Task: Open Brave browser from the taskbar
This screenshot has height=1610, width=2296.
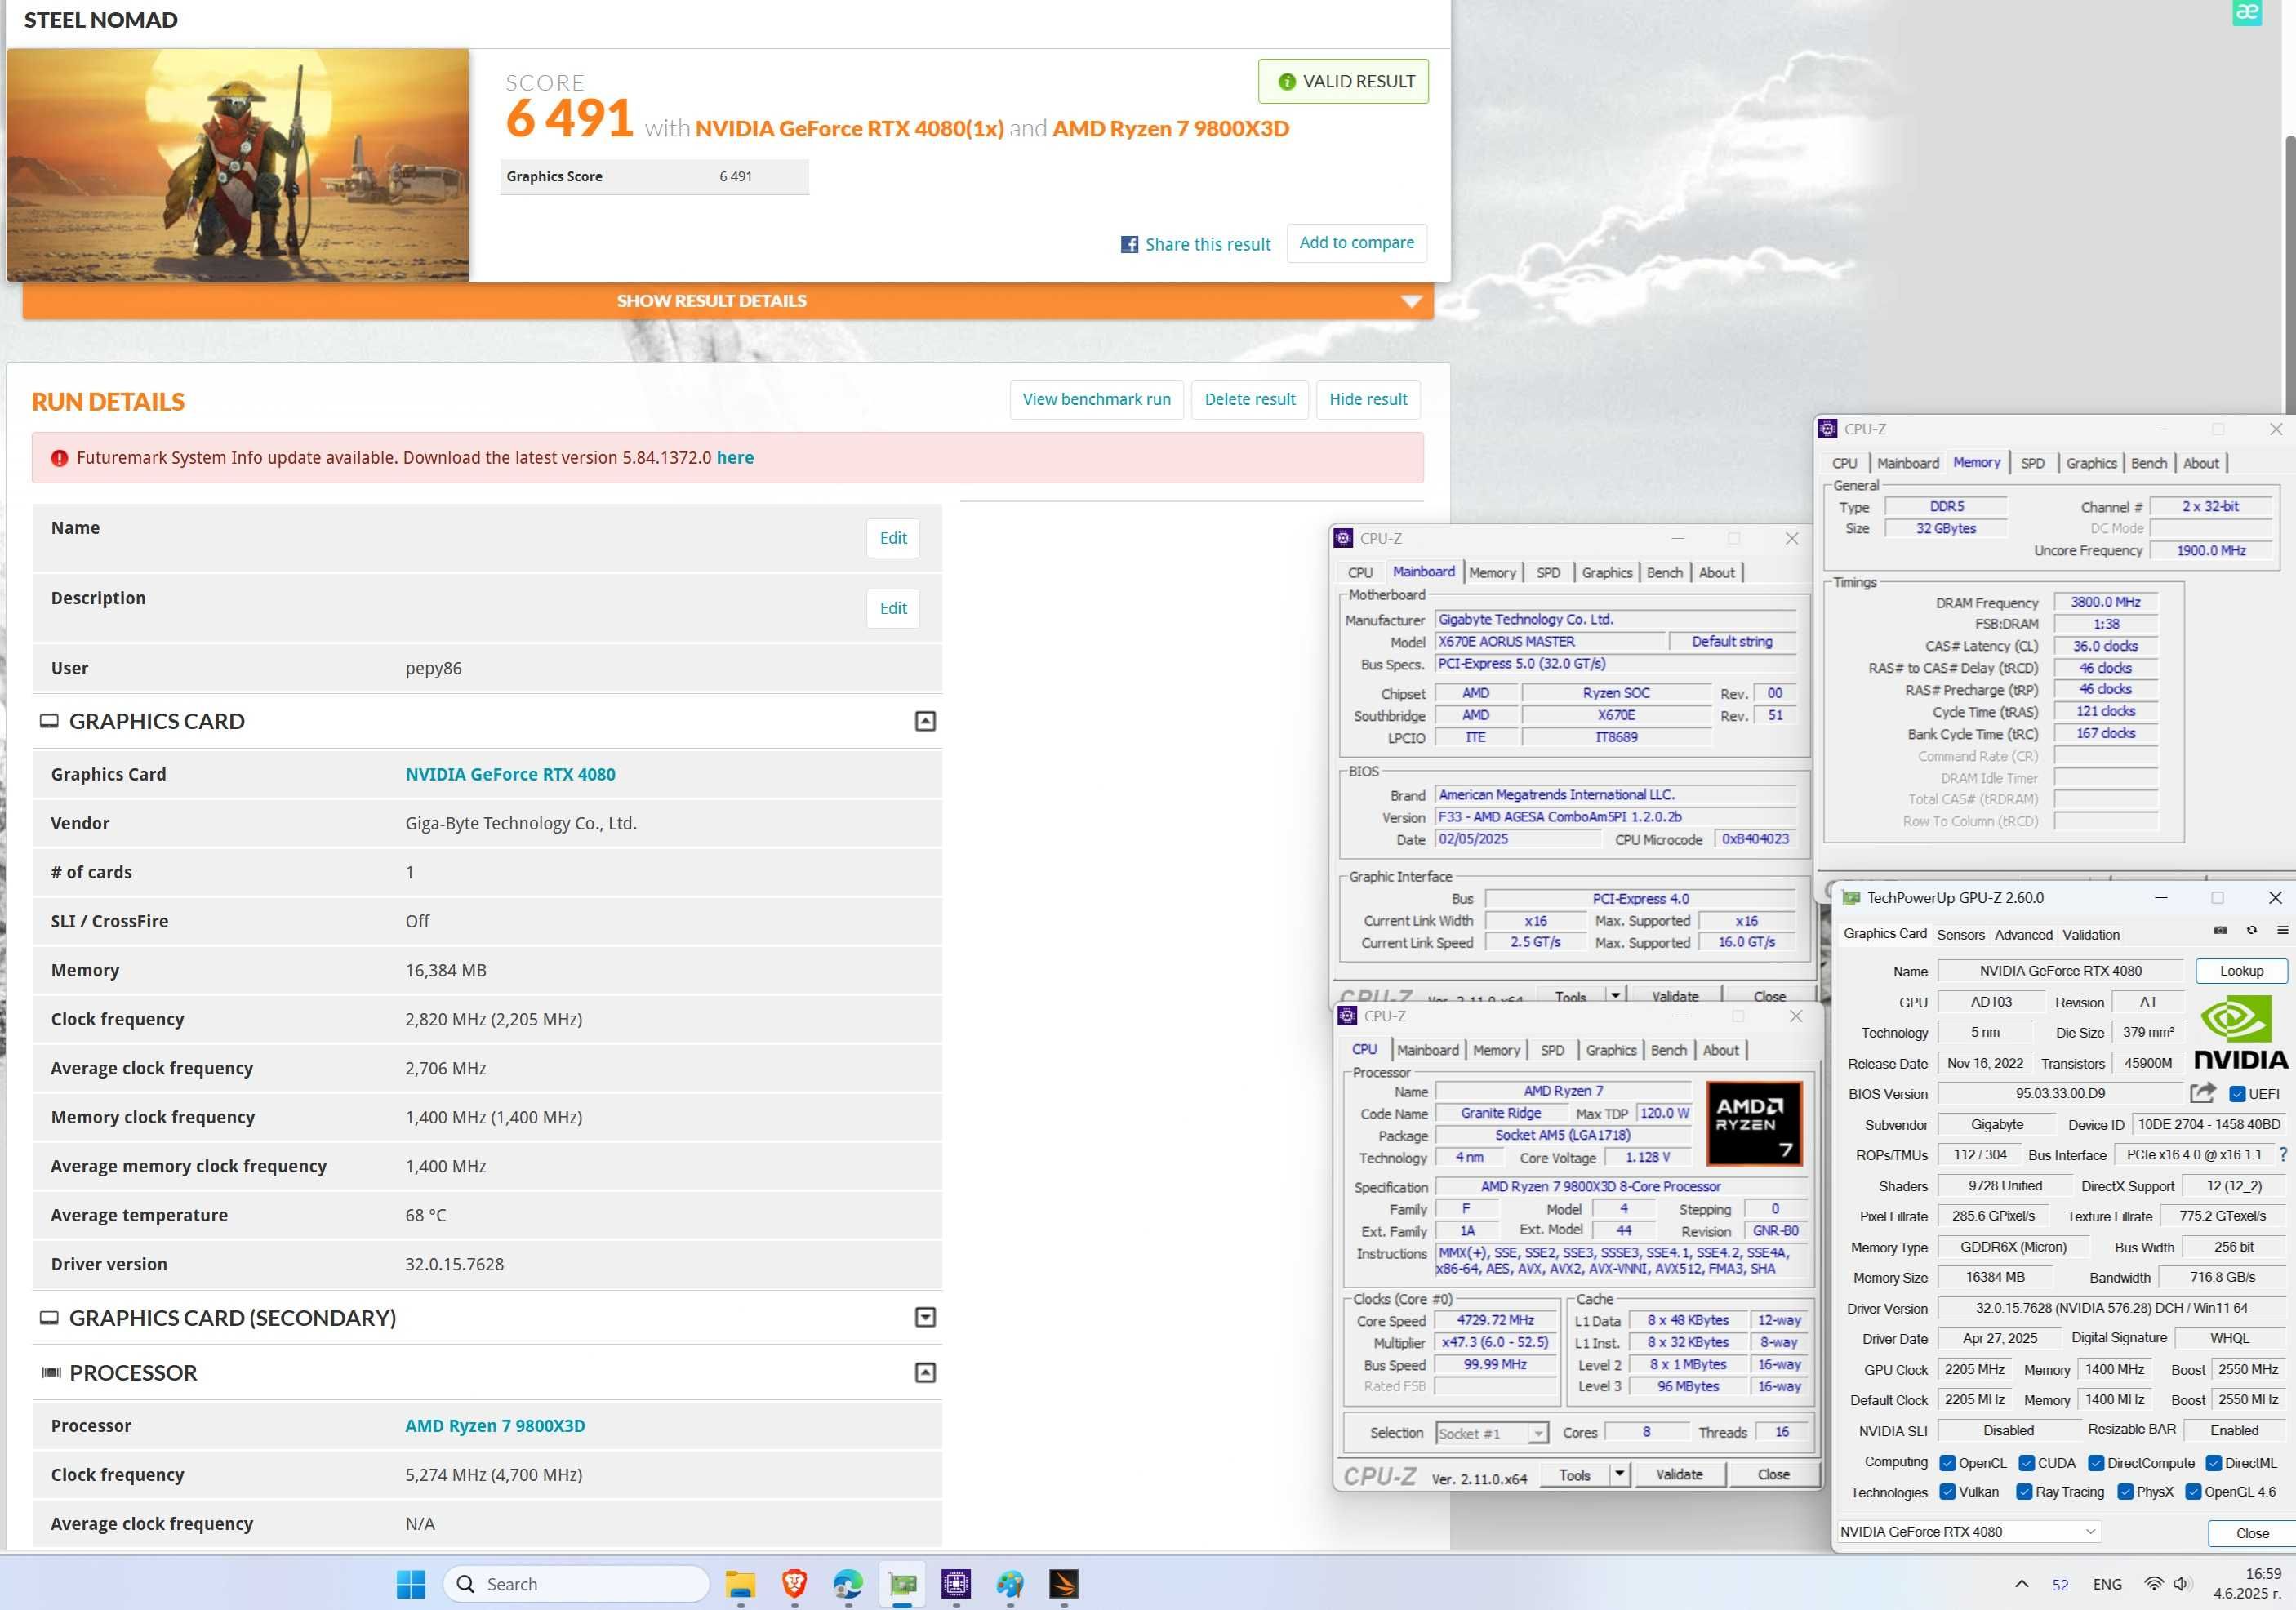Action: [x=794, y=1584]
